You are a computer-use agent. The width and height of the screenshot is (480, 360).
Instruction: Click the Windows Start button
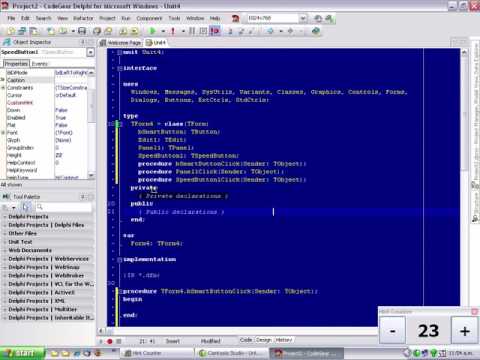22,353
